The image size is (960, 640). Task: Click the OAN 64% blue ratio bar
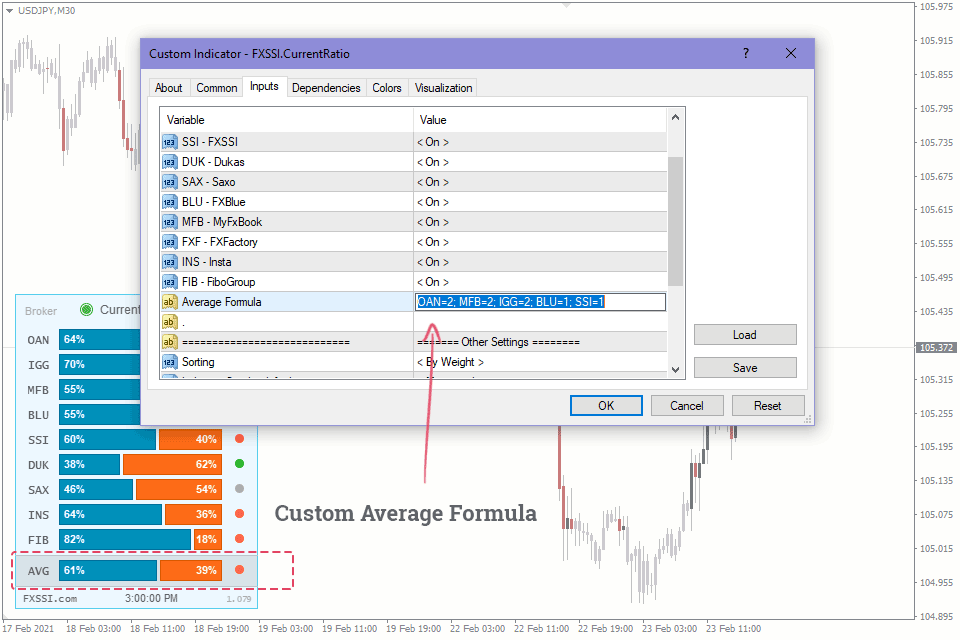pos(100,339)
